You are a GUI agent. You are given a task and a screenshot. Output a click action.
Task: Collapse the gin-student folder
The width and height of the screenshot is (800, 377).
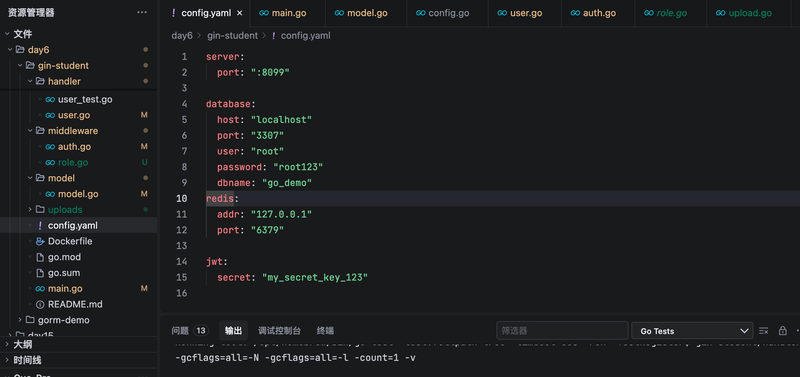20,66
